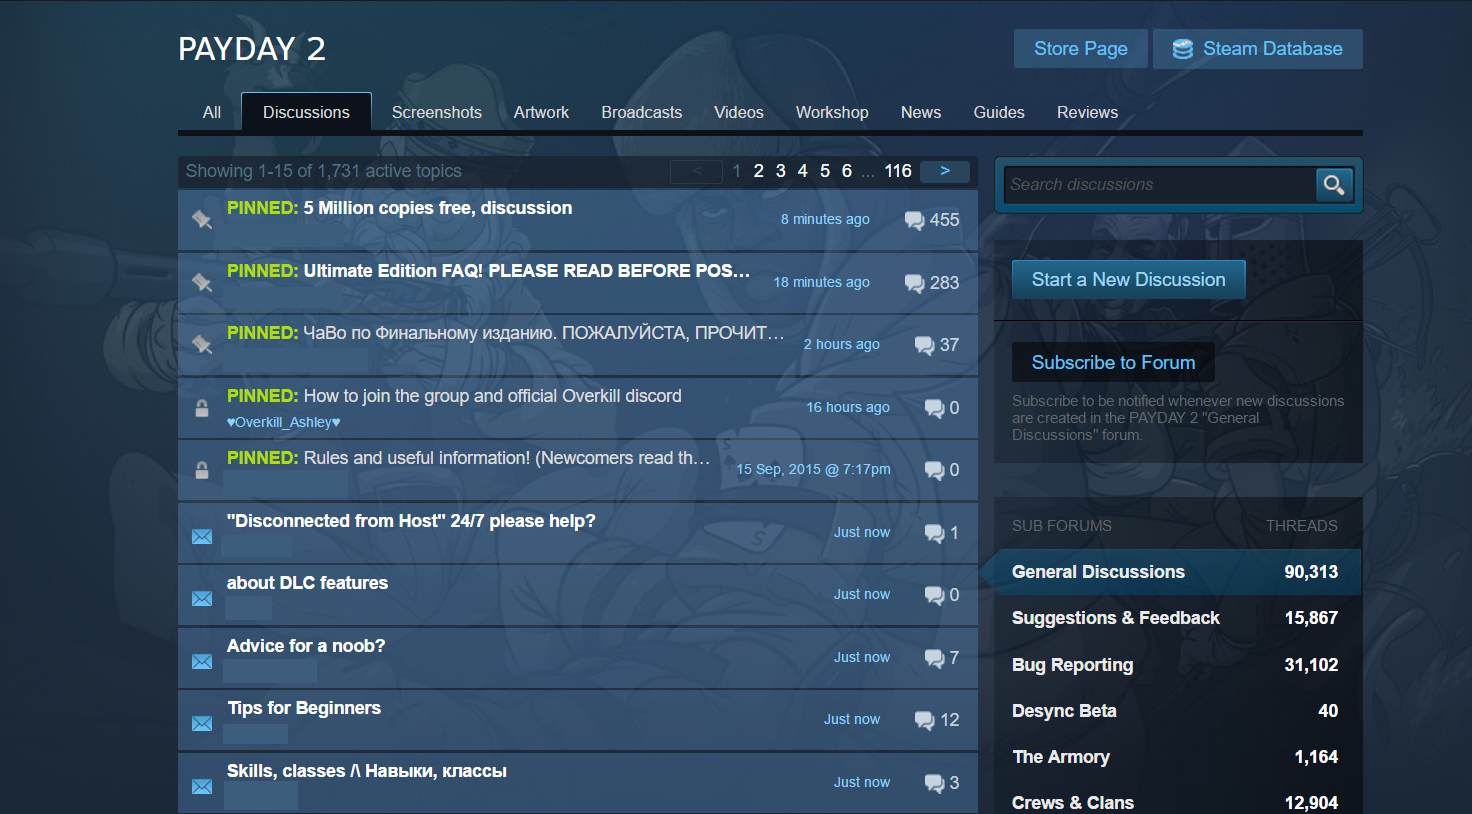Click the Steam Database icon

[1183, 49]
